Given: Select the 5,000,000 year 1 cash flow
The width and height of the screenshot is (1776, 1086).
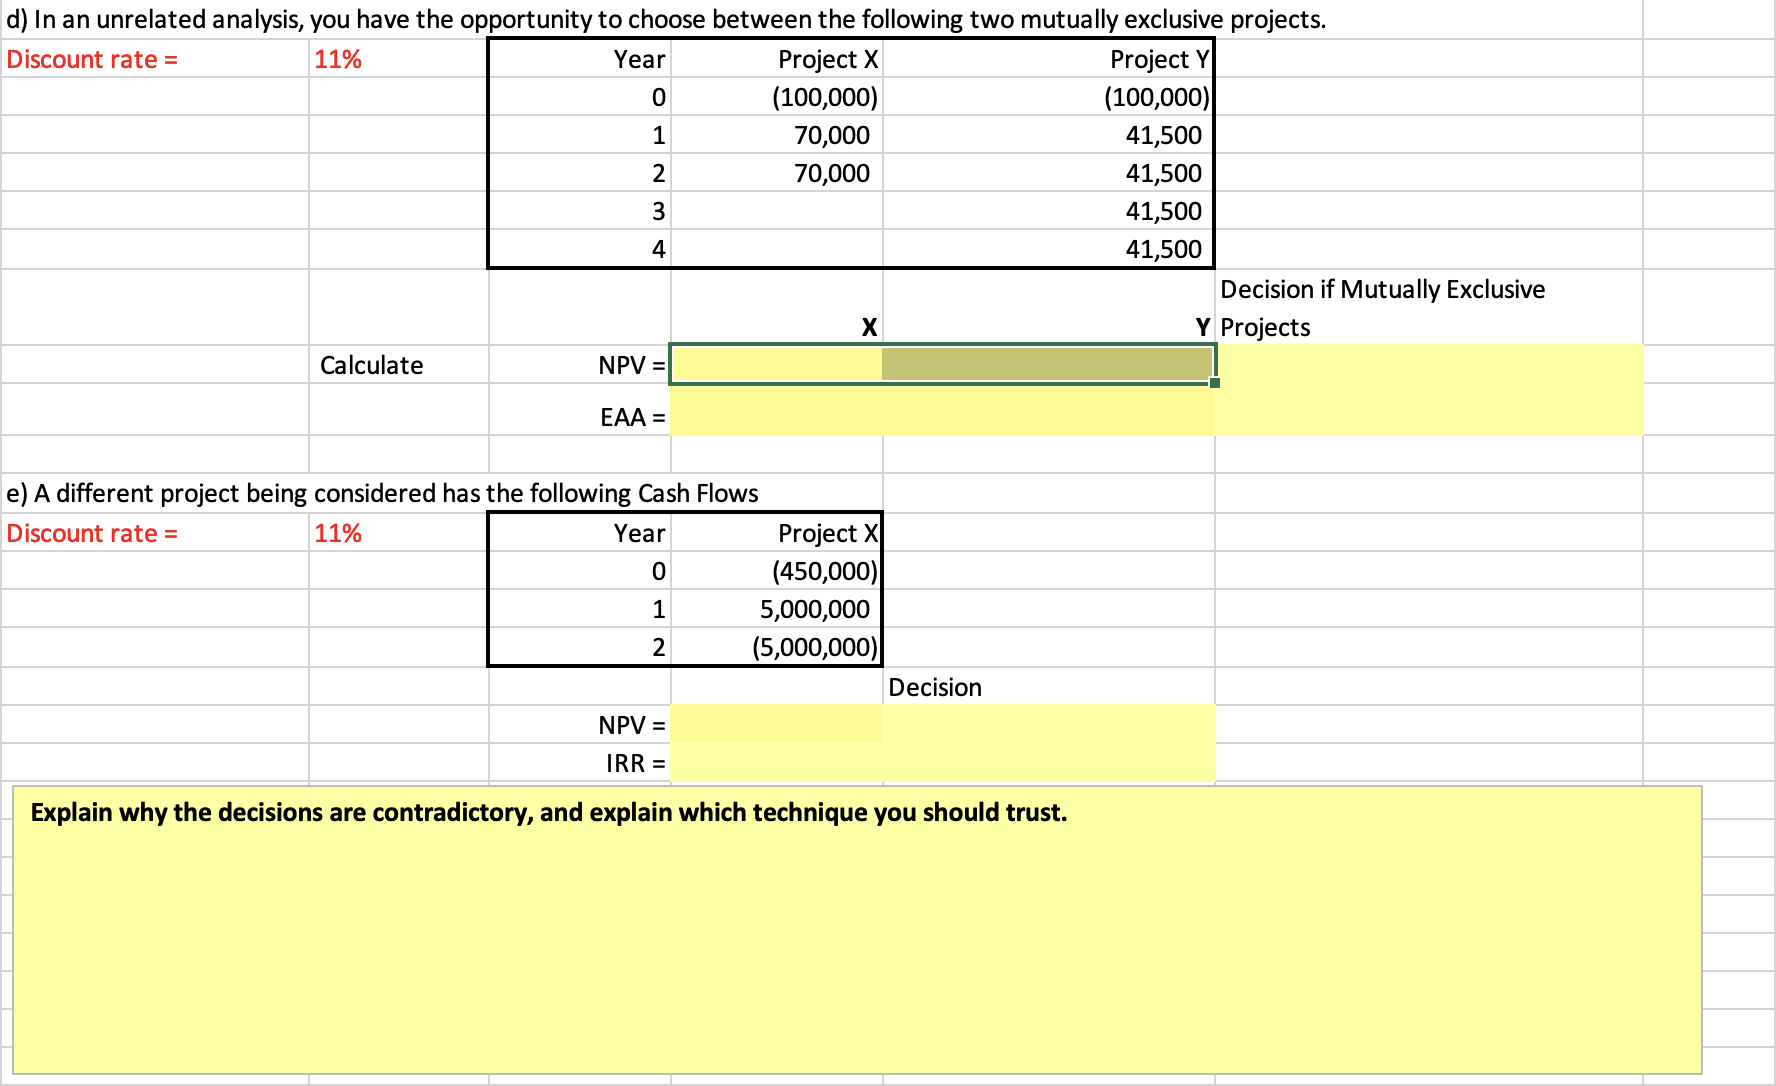Looking at the screenshot, I should click(x=776, y=609).
